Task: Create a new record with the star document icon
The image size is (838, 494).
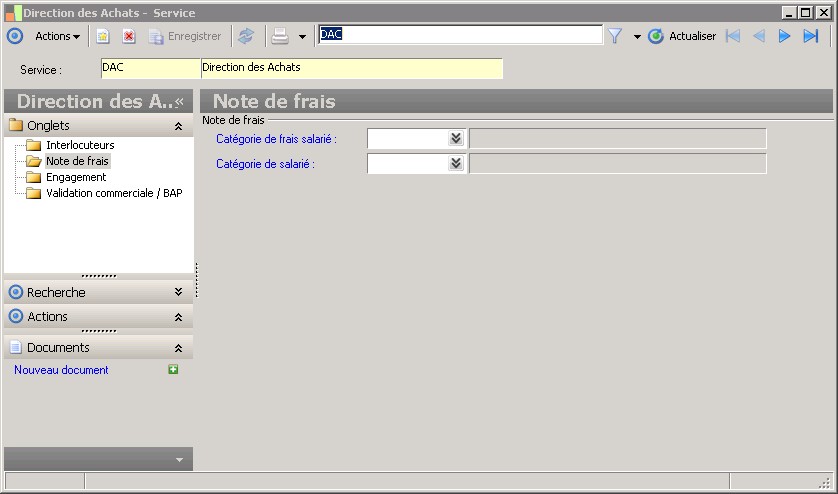Action: coord(103,36)
